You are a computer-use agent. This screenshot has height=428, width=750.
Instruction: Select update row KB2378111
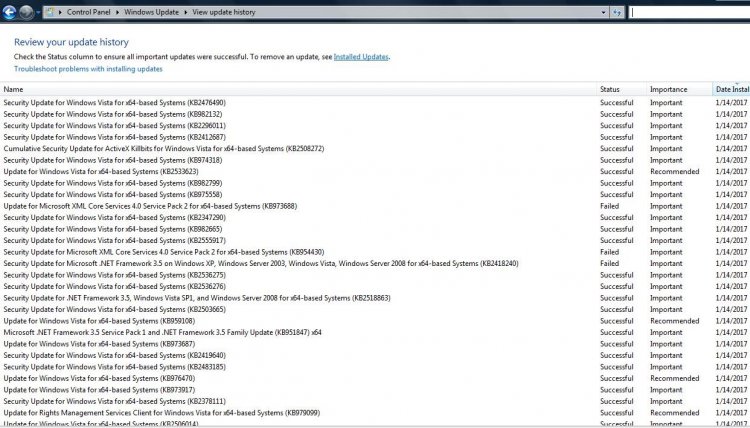pos(375,401)
